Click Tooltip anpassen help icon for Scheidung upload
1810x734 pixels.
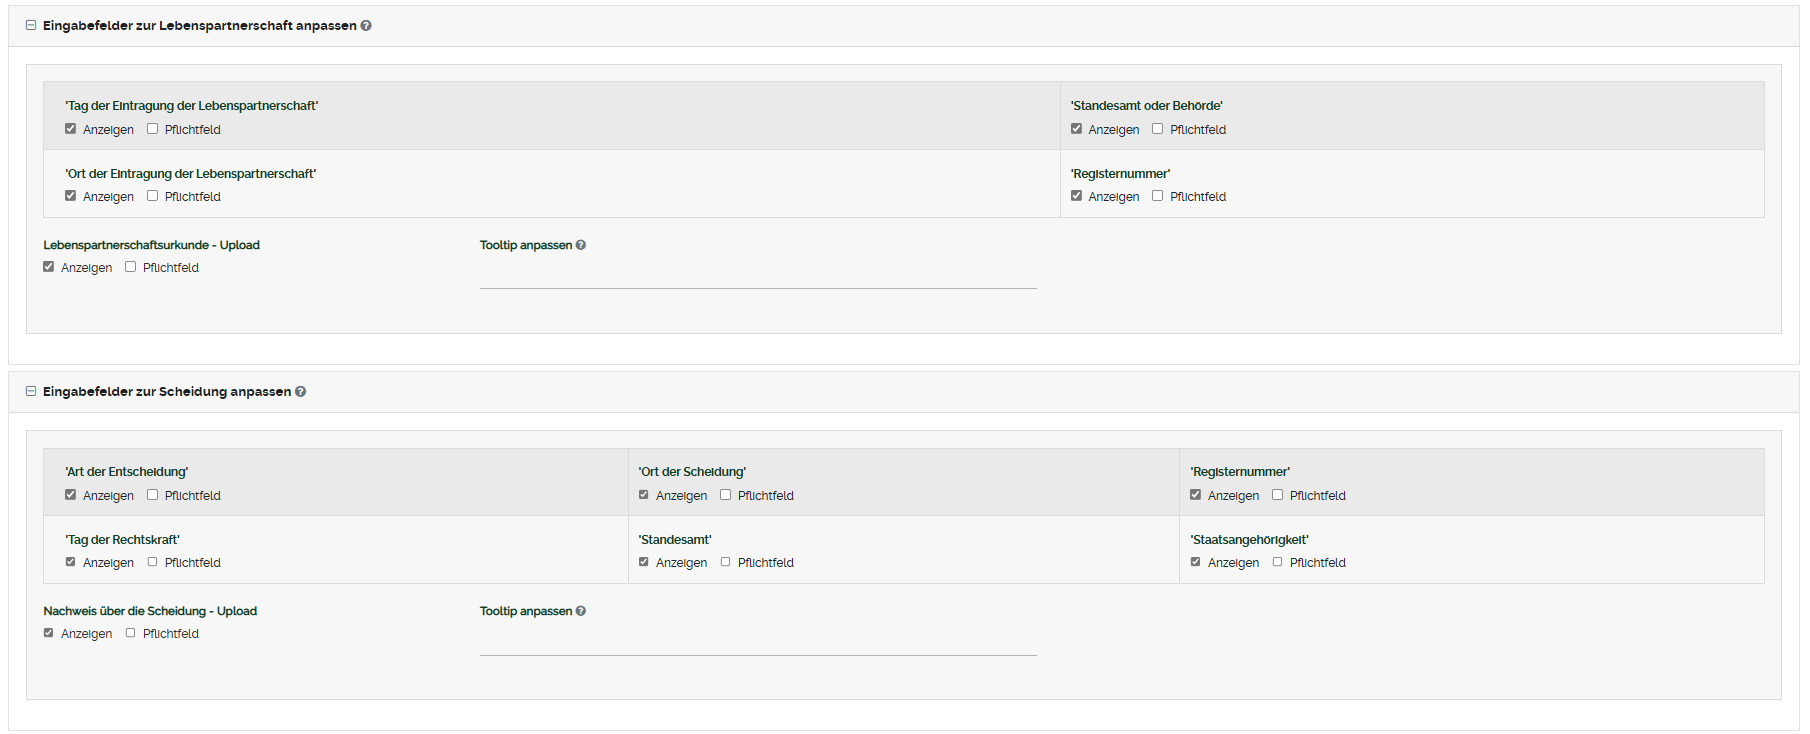(x=581, y=611)
